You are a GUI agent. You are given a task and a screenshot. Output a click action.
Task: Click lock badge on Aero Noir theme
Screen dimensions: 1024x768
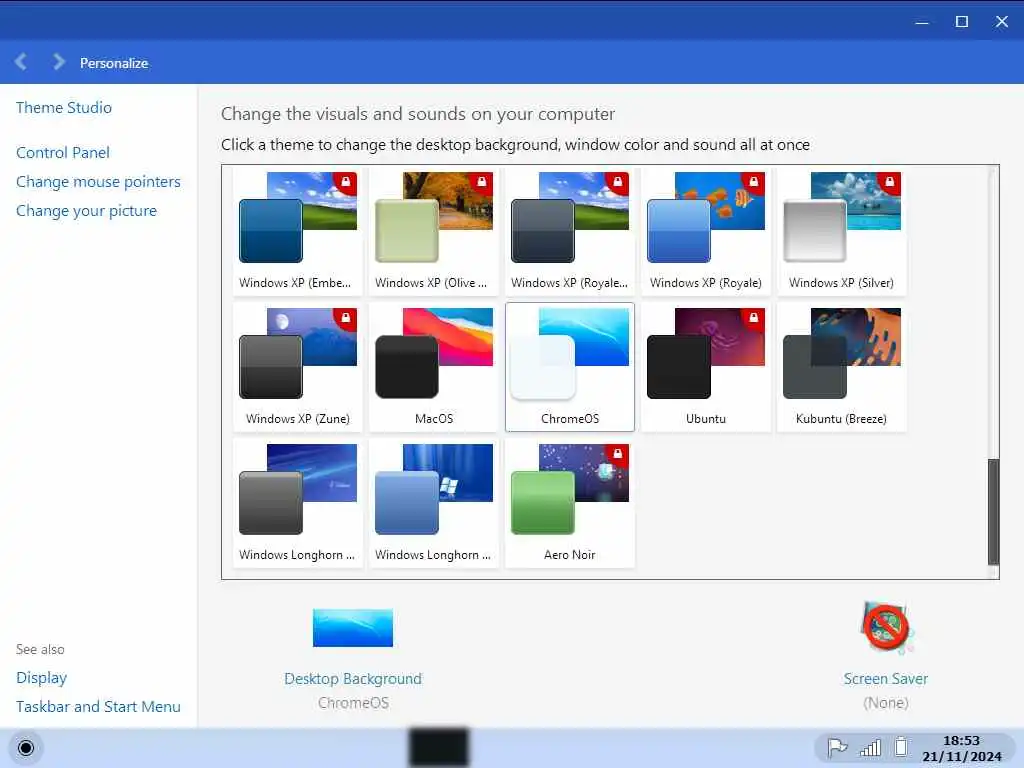tap(617, 455)
